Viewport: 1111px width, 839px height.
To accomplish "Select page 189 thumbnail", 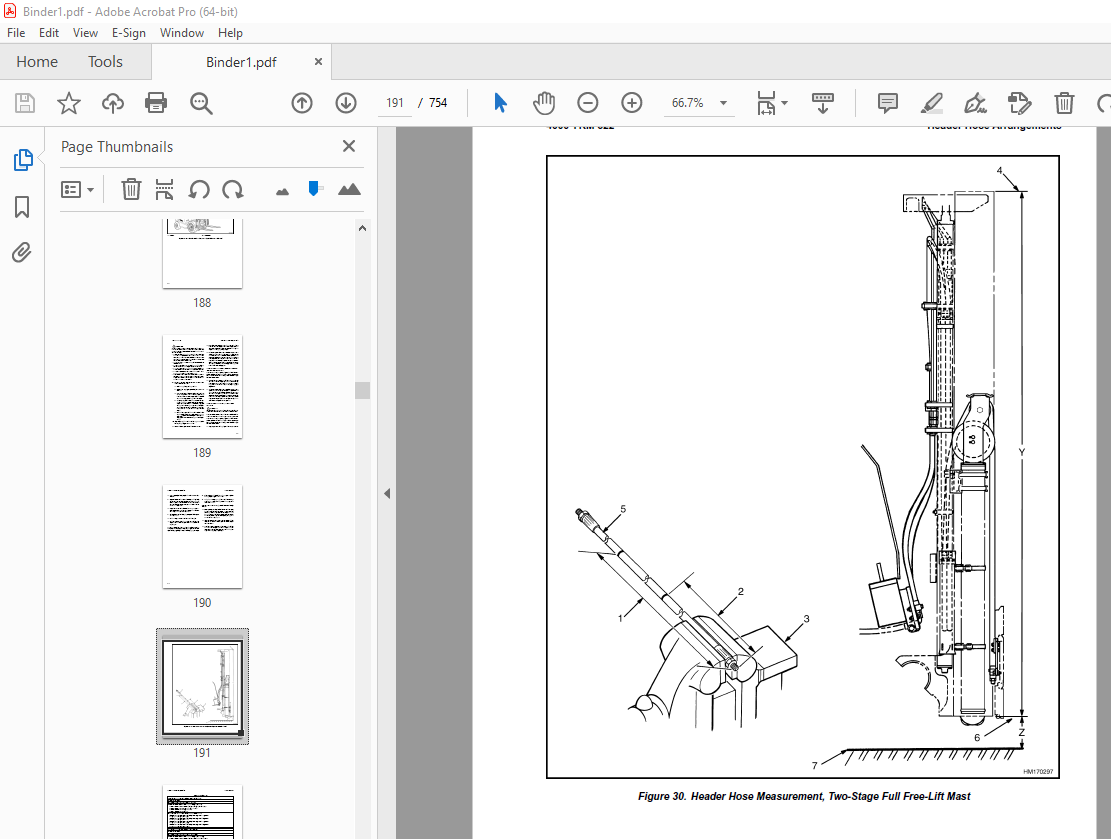I will 203,387.
